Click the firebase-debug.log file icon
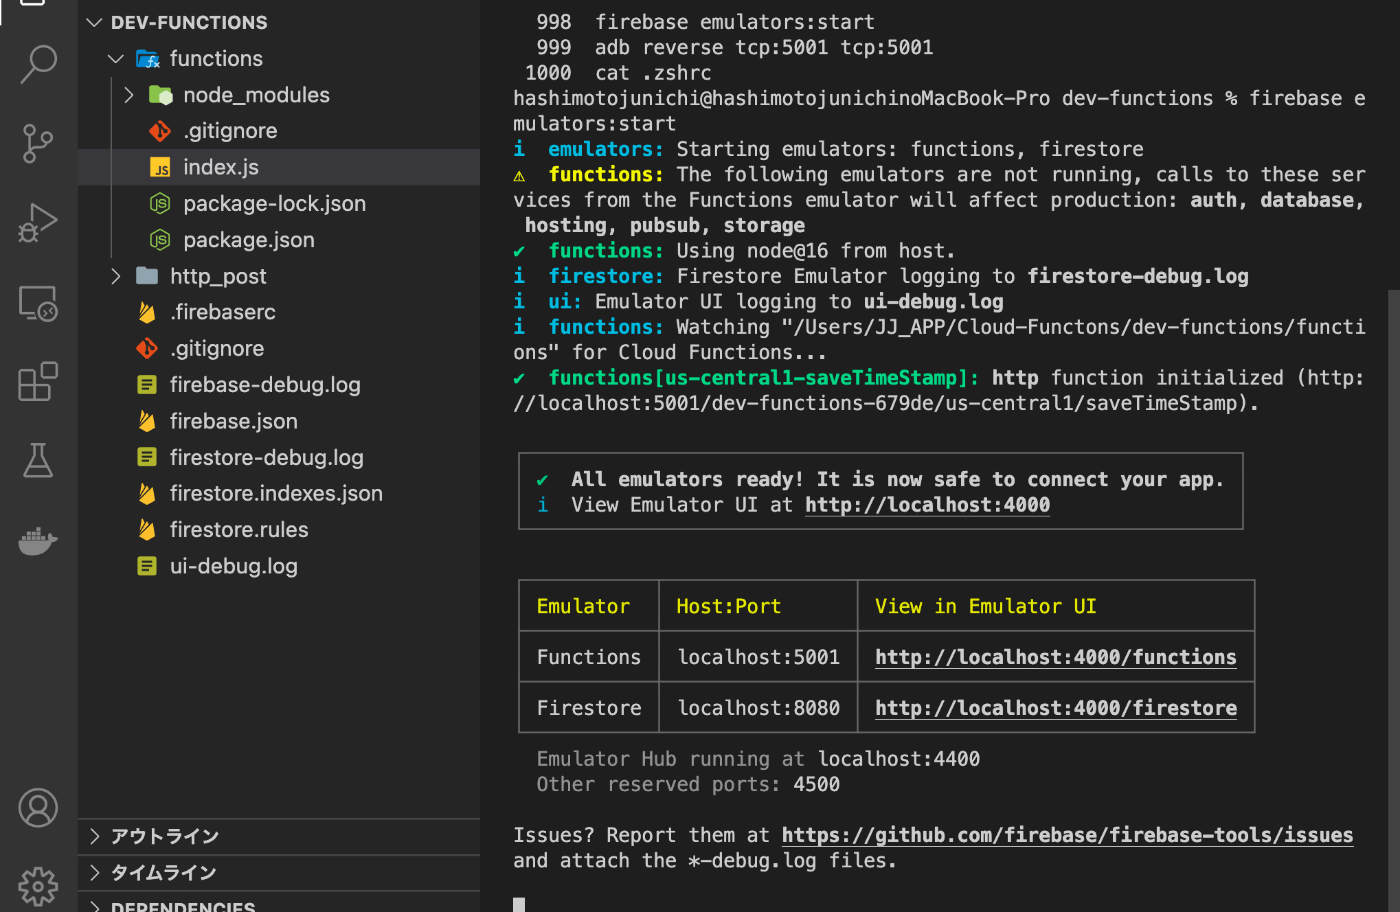Screen dimensions: 1400x912 [x=147, y=385]
